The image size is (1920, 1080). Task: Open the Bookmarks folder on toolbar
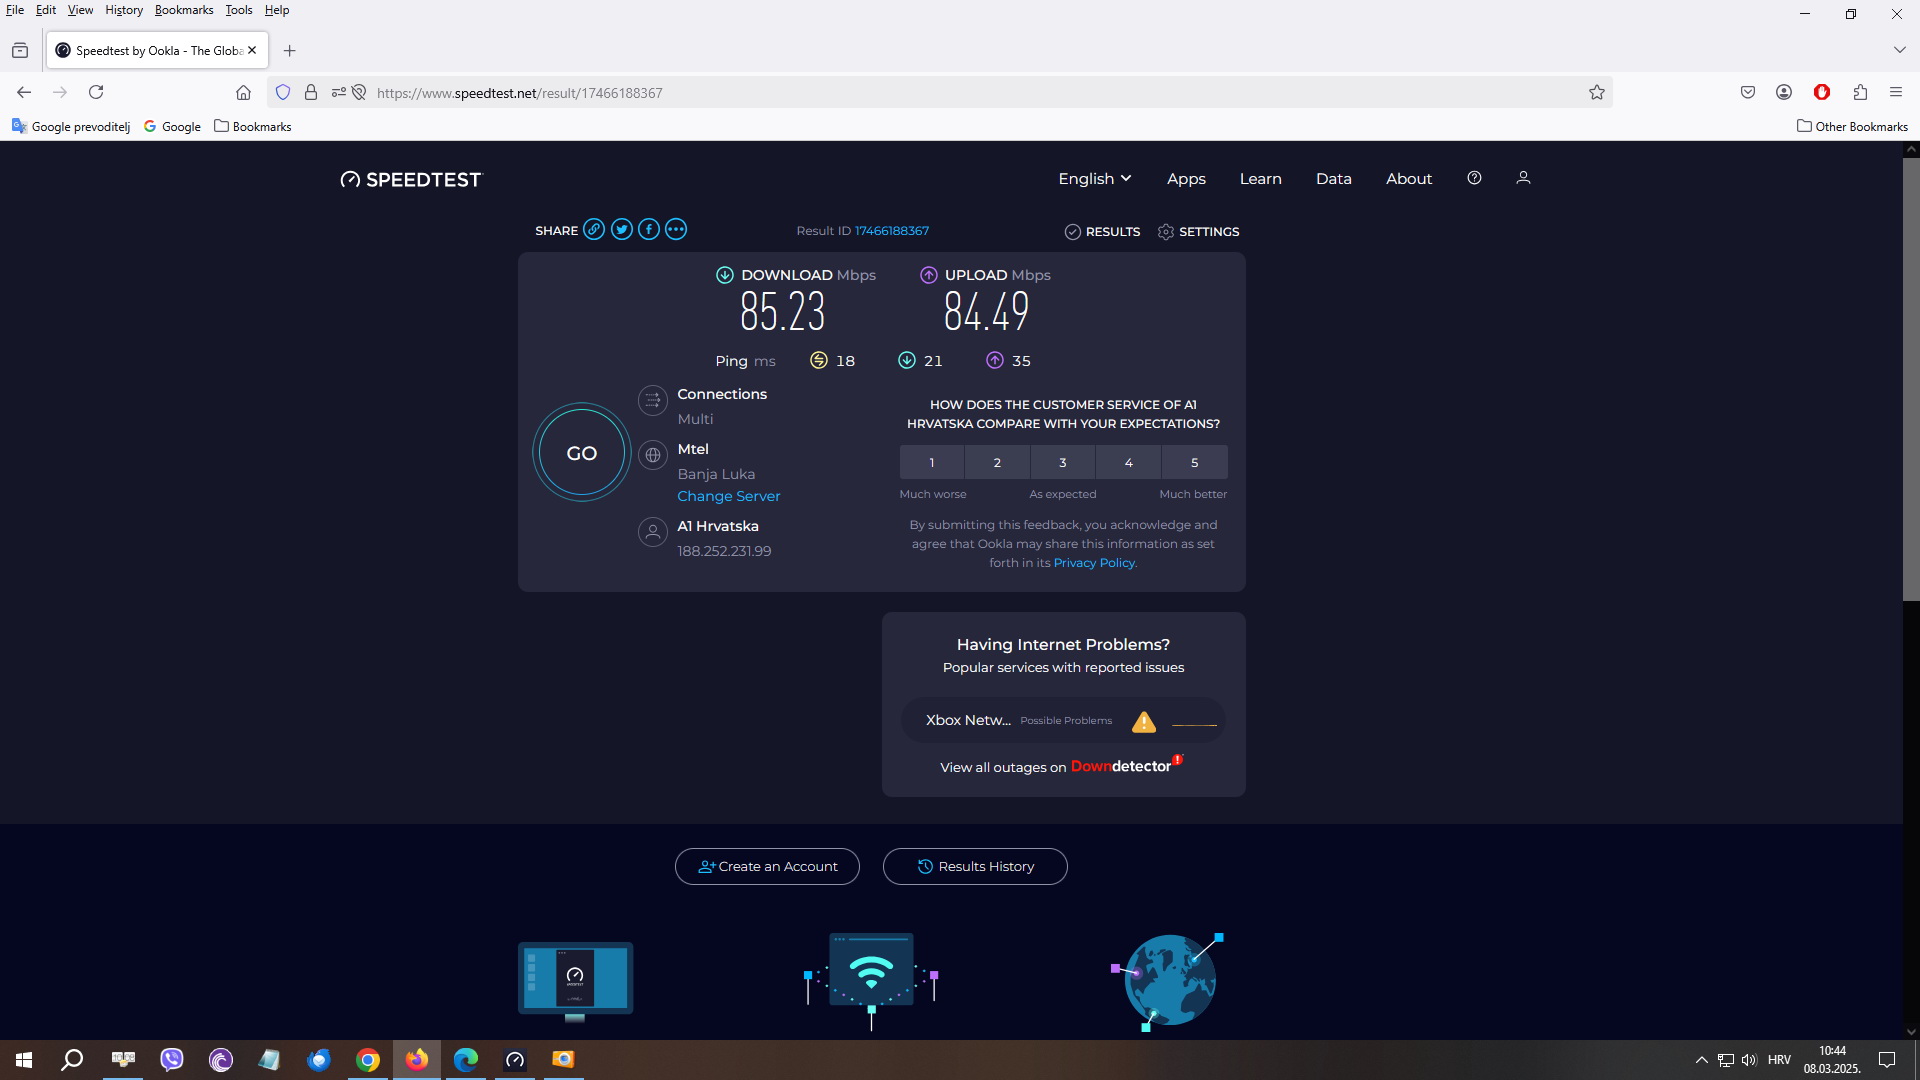(x=253, y=126)
